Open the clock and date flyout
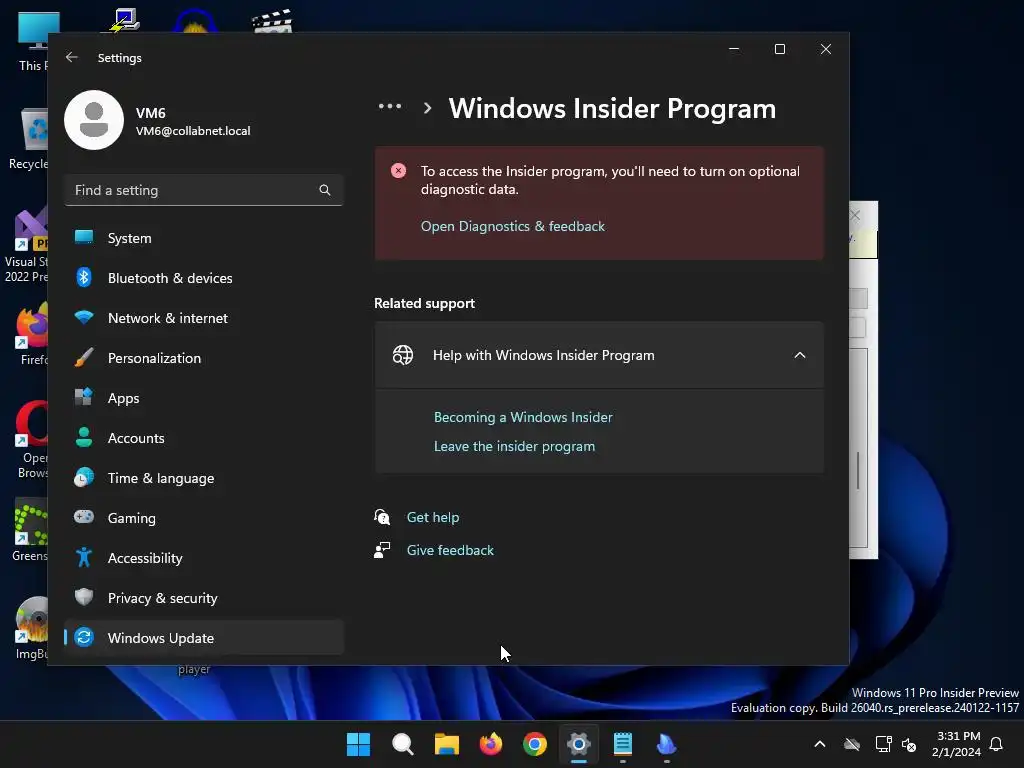The height and width of the screenshot is (768, 1024). [x=956, y=744]
